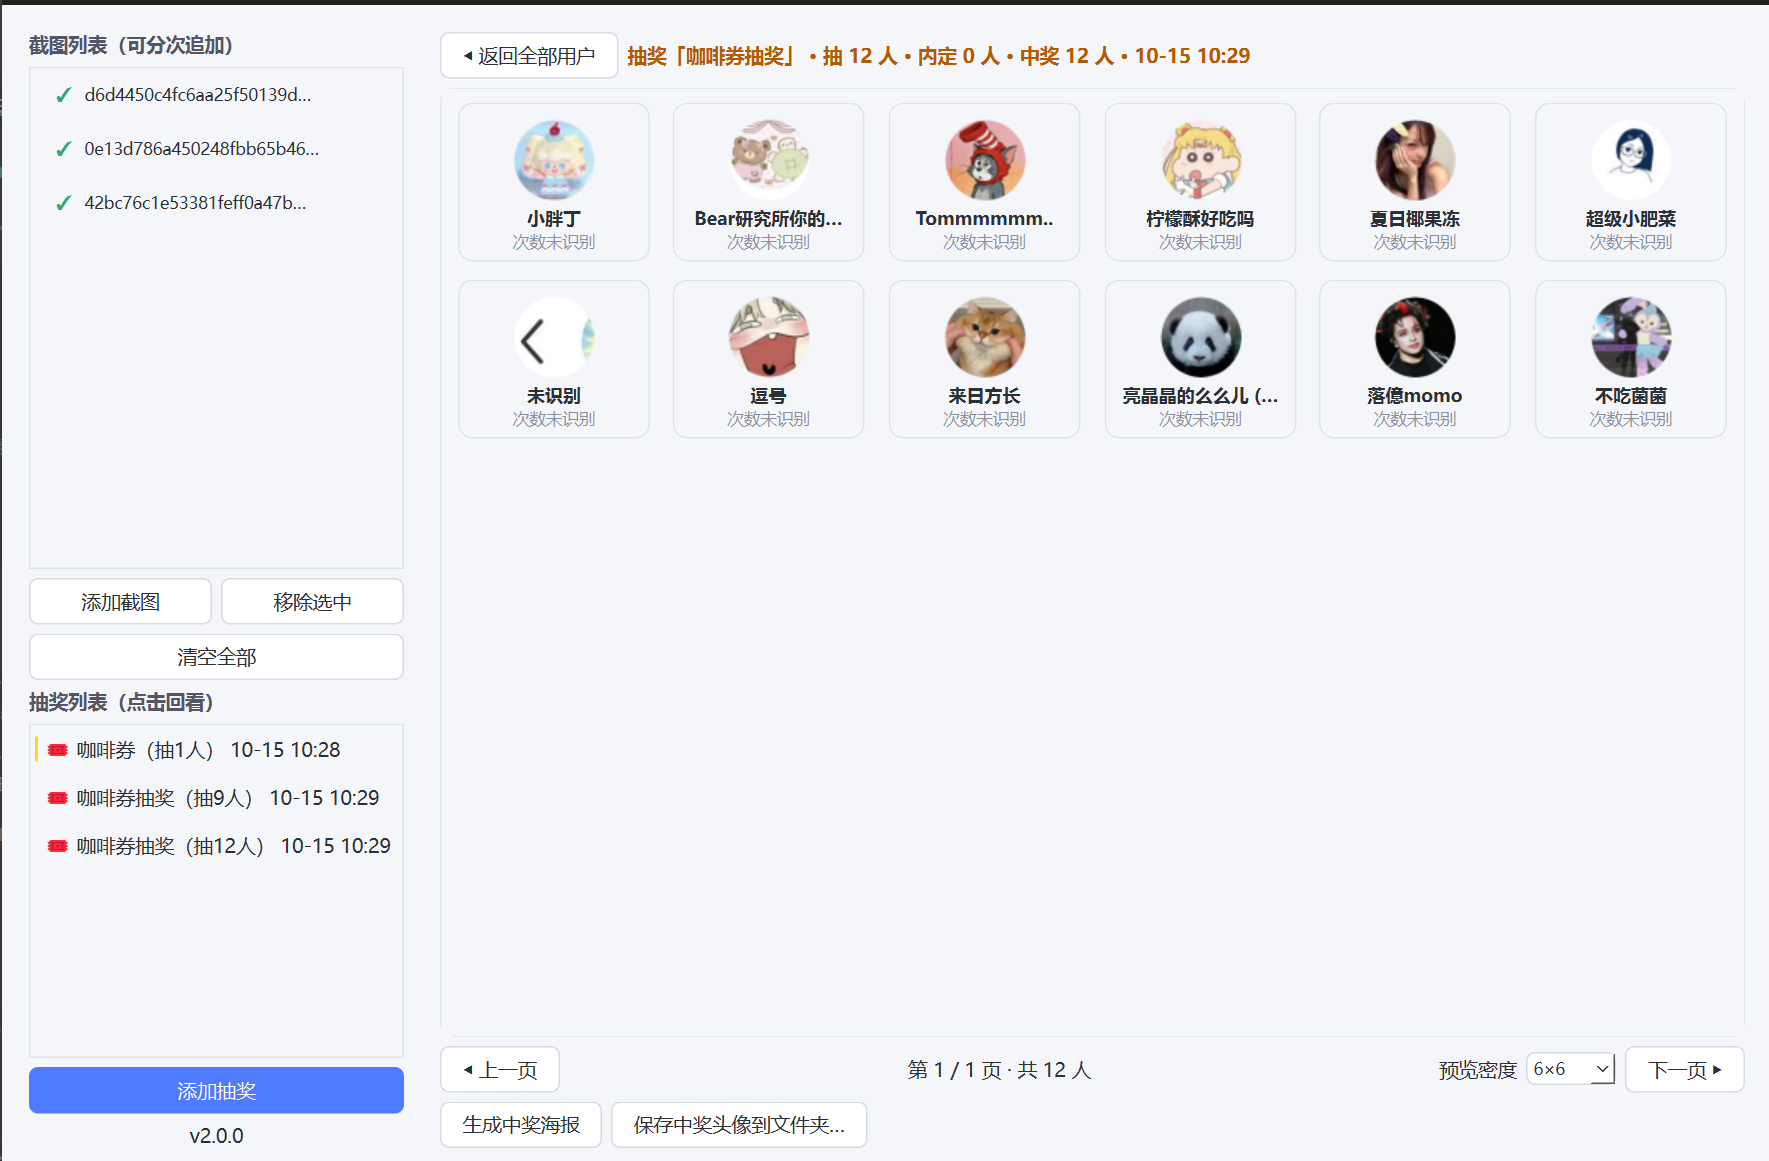The image size is (1769, 1161).
Task: Click 生成中奖海报 to generate the poster
Action: (x=521, y=1125)
